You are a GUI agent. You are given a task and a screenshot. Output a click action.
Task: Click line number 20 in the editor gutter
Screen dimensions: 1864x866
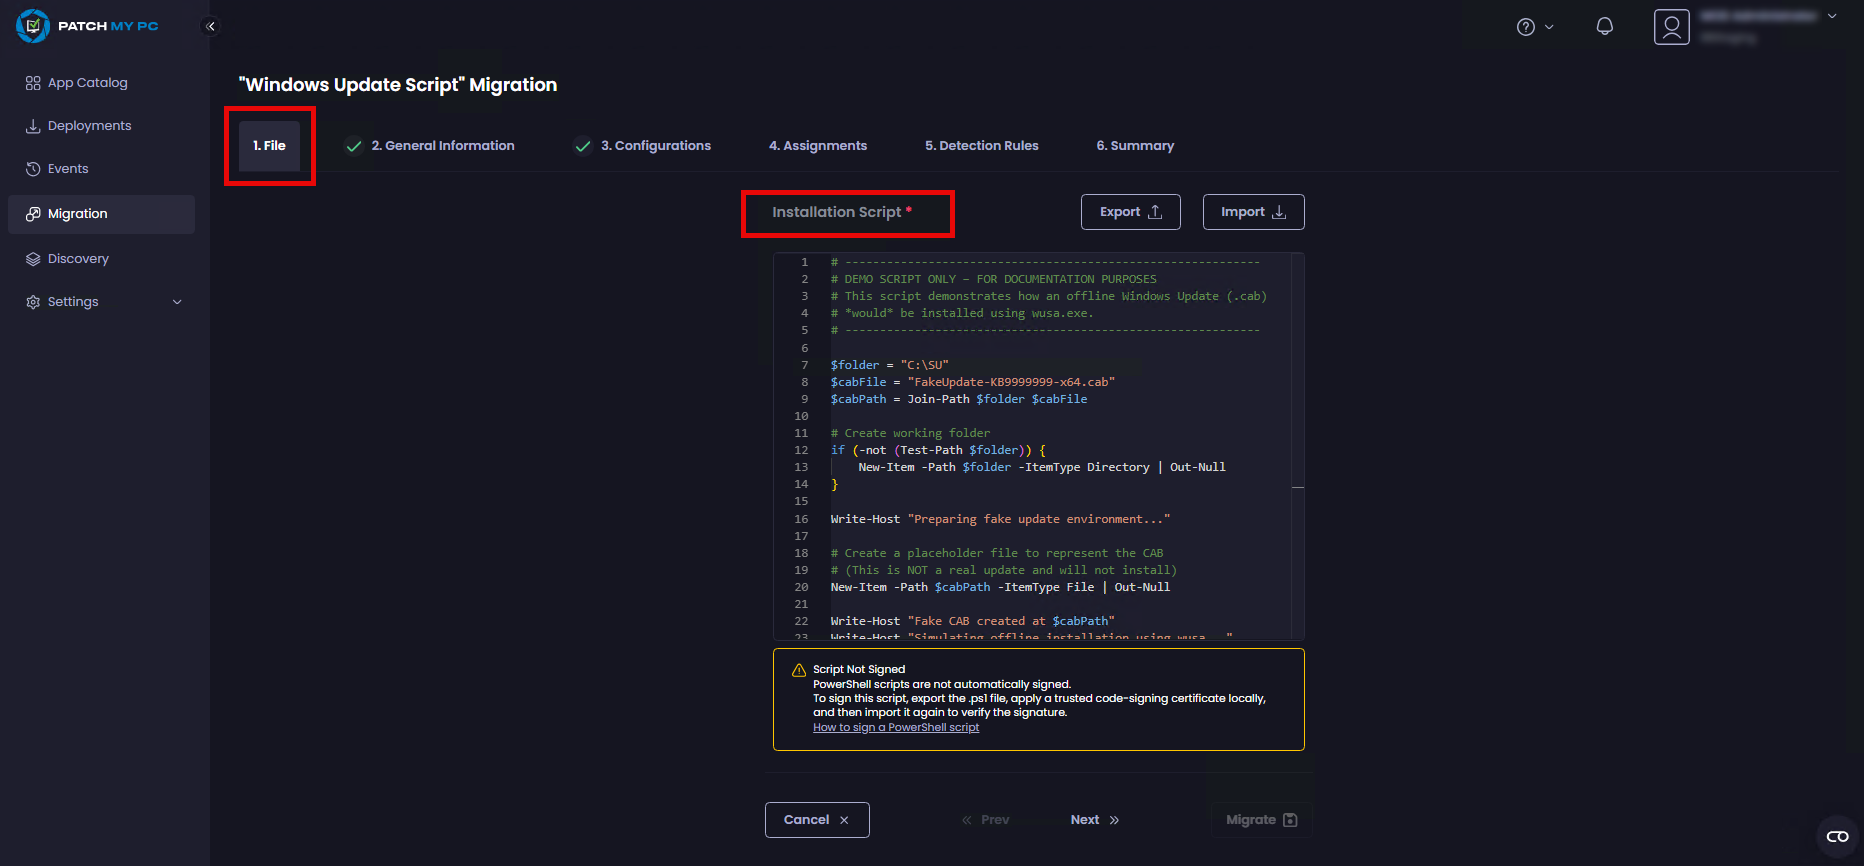pos(801,587)
